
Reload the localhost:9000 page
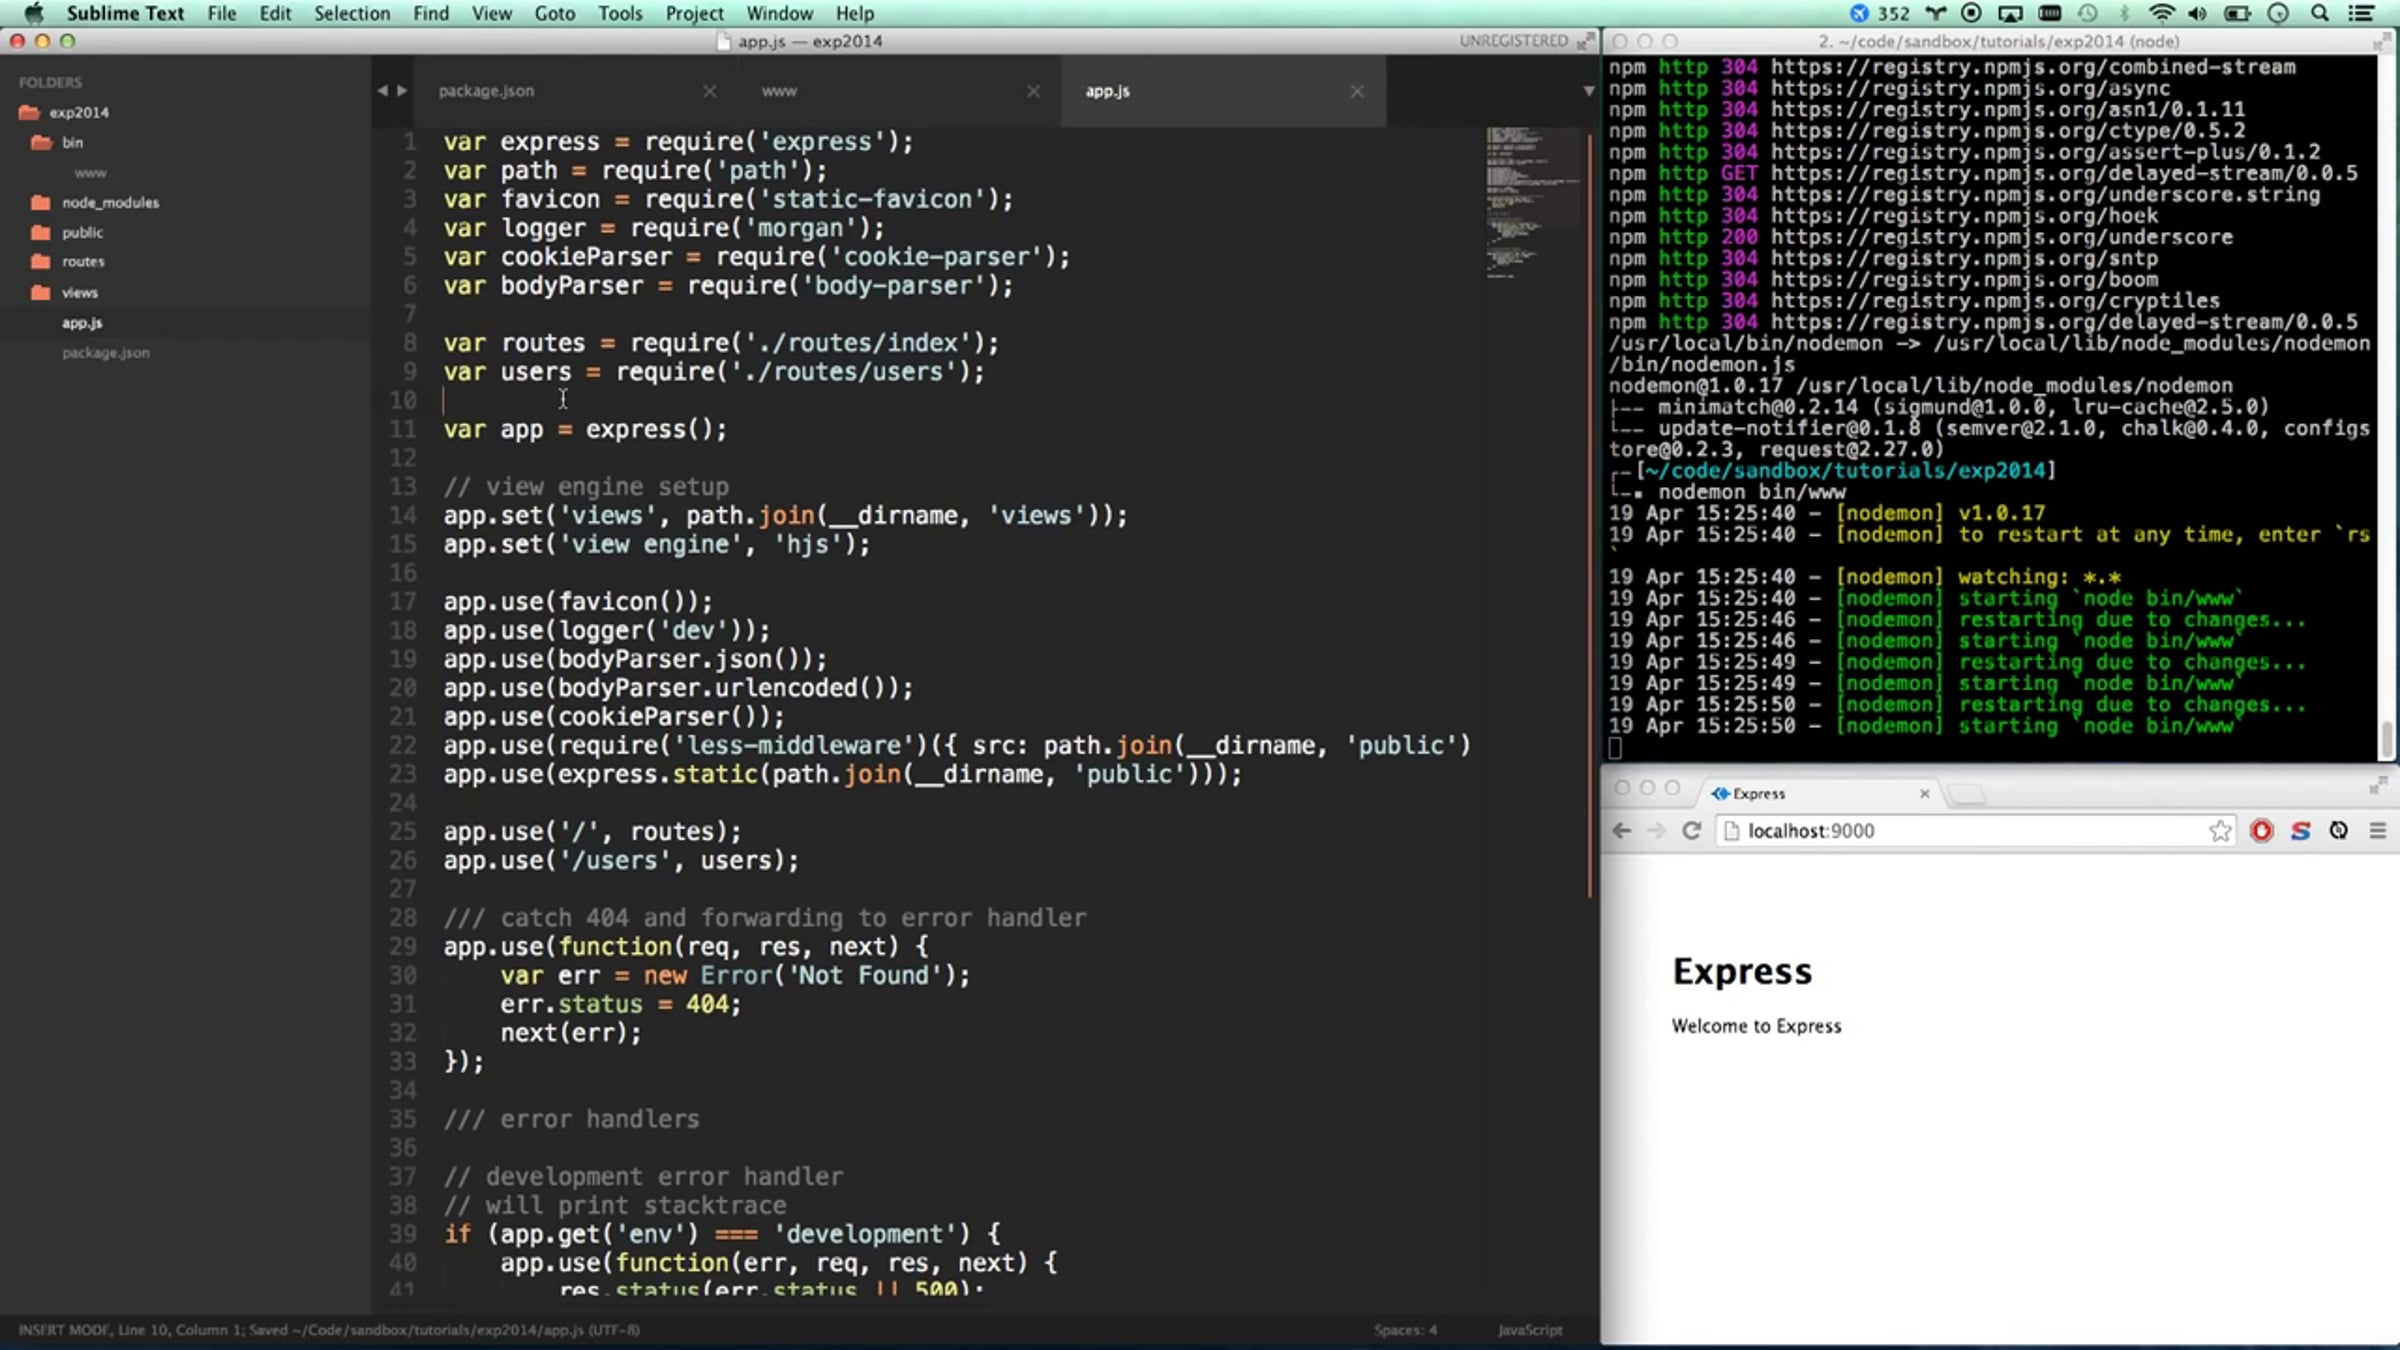[1691, 830]
